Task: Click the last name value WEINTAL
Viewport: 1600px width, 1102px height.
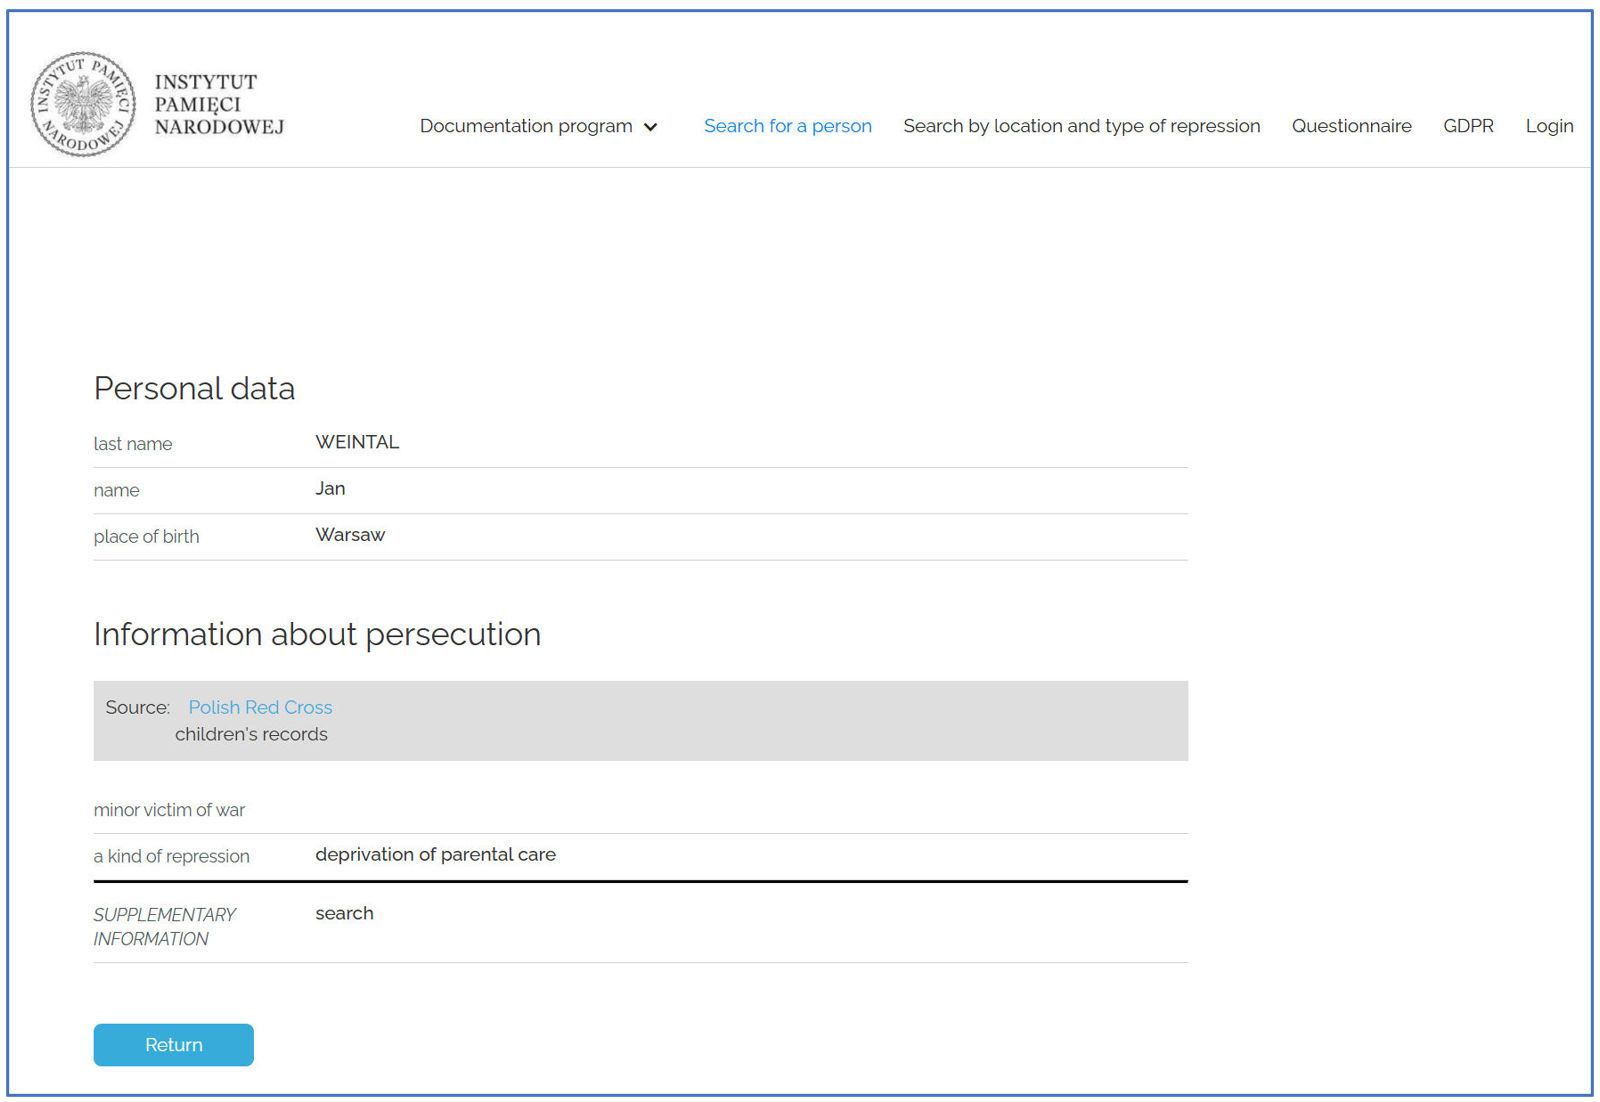Action: click(x=357, y=442)
